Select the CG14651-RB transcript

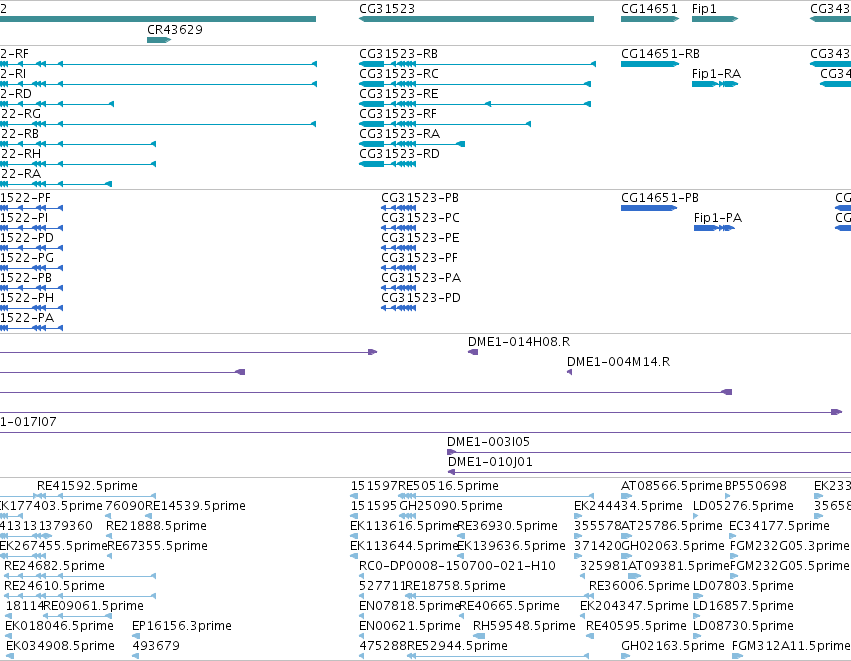(x=650, y=64)
